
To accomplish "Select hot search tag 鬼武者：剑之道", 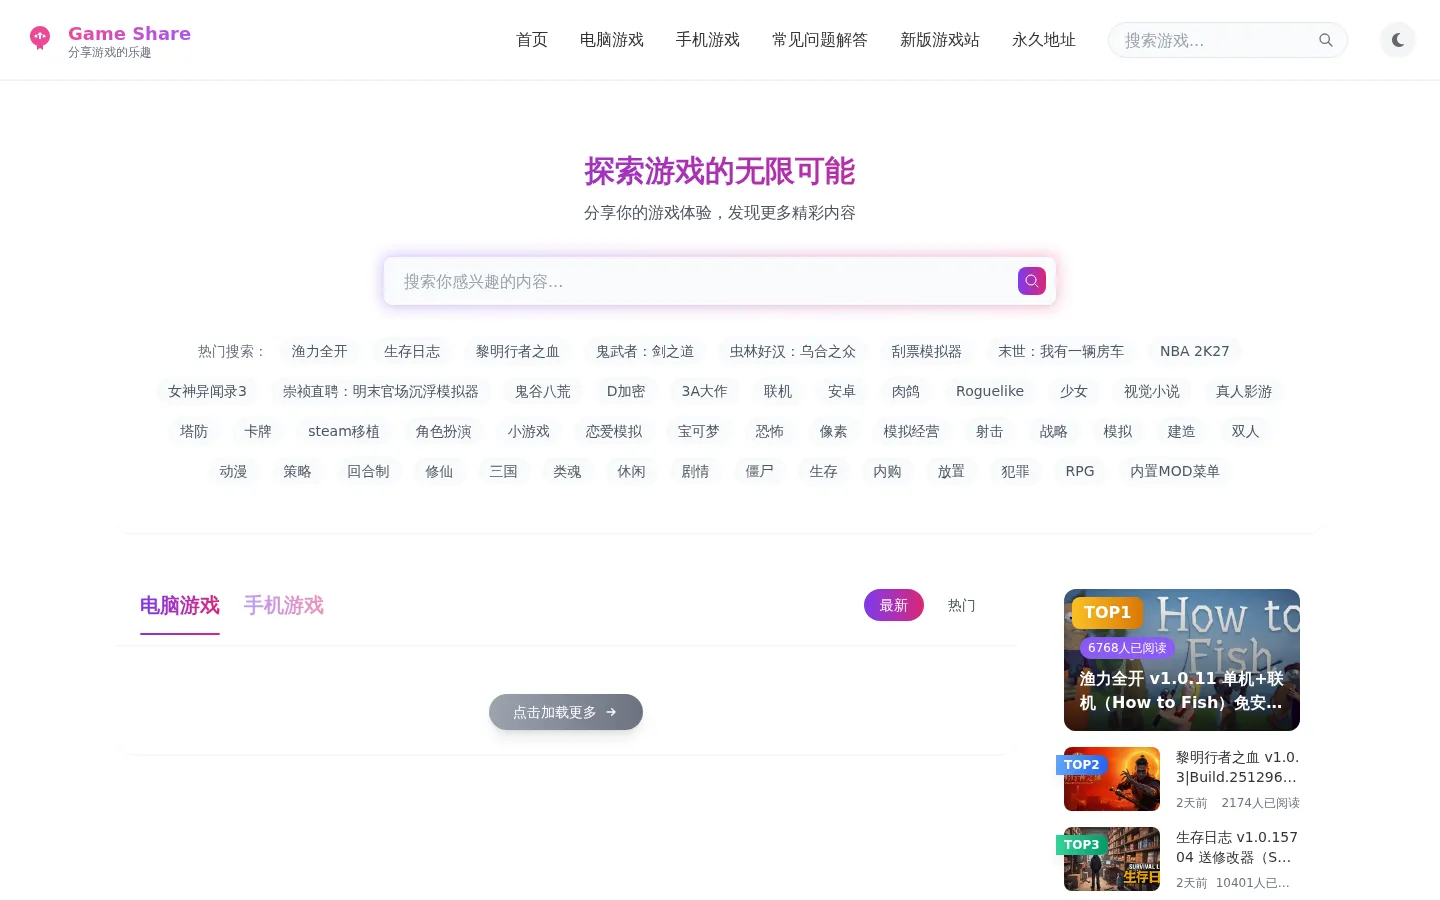I will click(645, 351).
